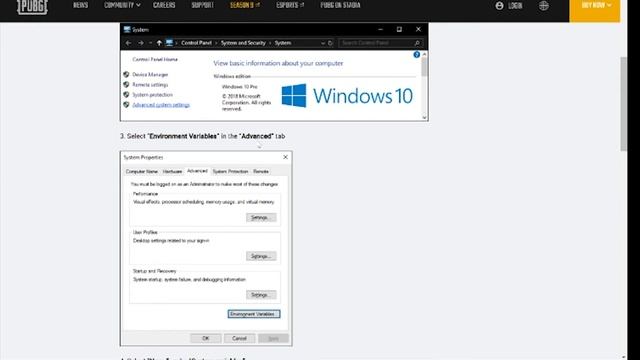640x360 pixels.
Task: Click Control Panel Home link
Action: pos(155,60)
